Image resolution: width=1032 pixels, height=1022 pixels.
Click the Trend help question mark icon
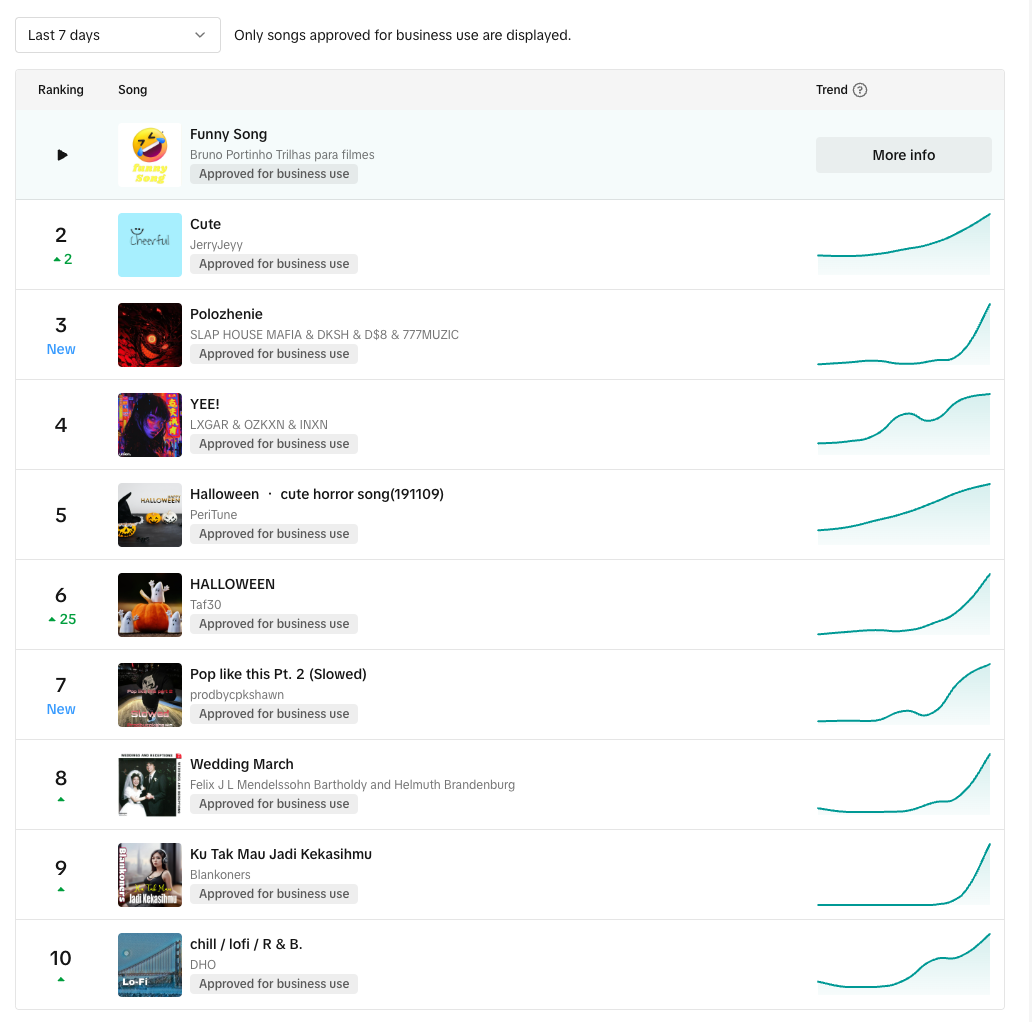click(x=860, y=90)
